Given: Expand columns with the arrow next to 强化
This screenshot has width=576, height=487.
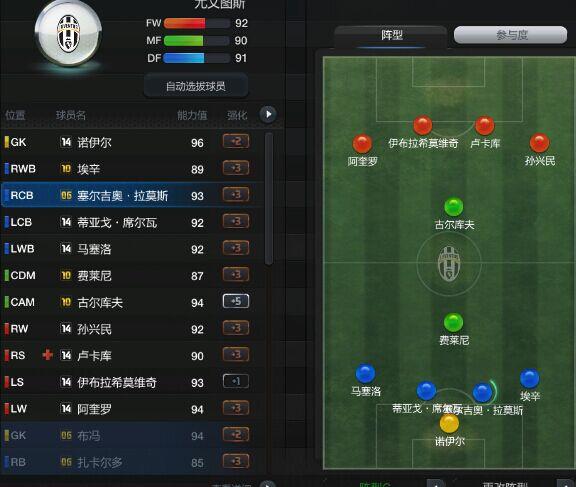Looking at the screenshot, I should point(269,114).
